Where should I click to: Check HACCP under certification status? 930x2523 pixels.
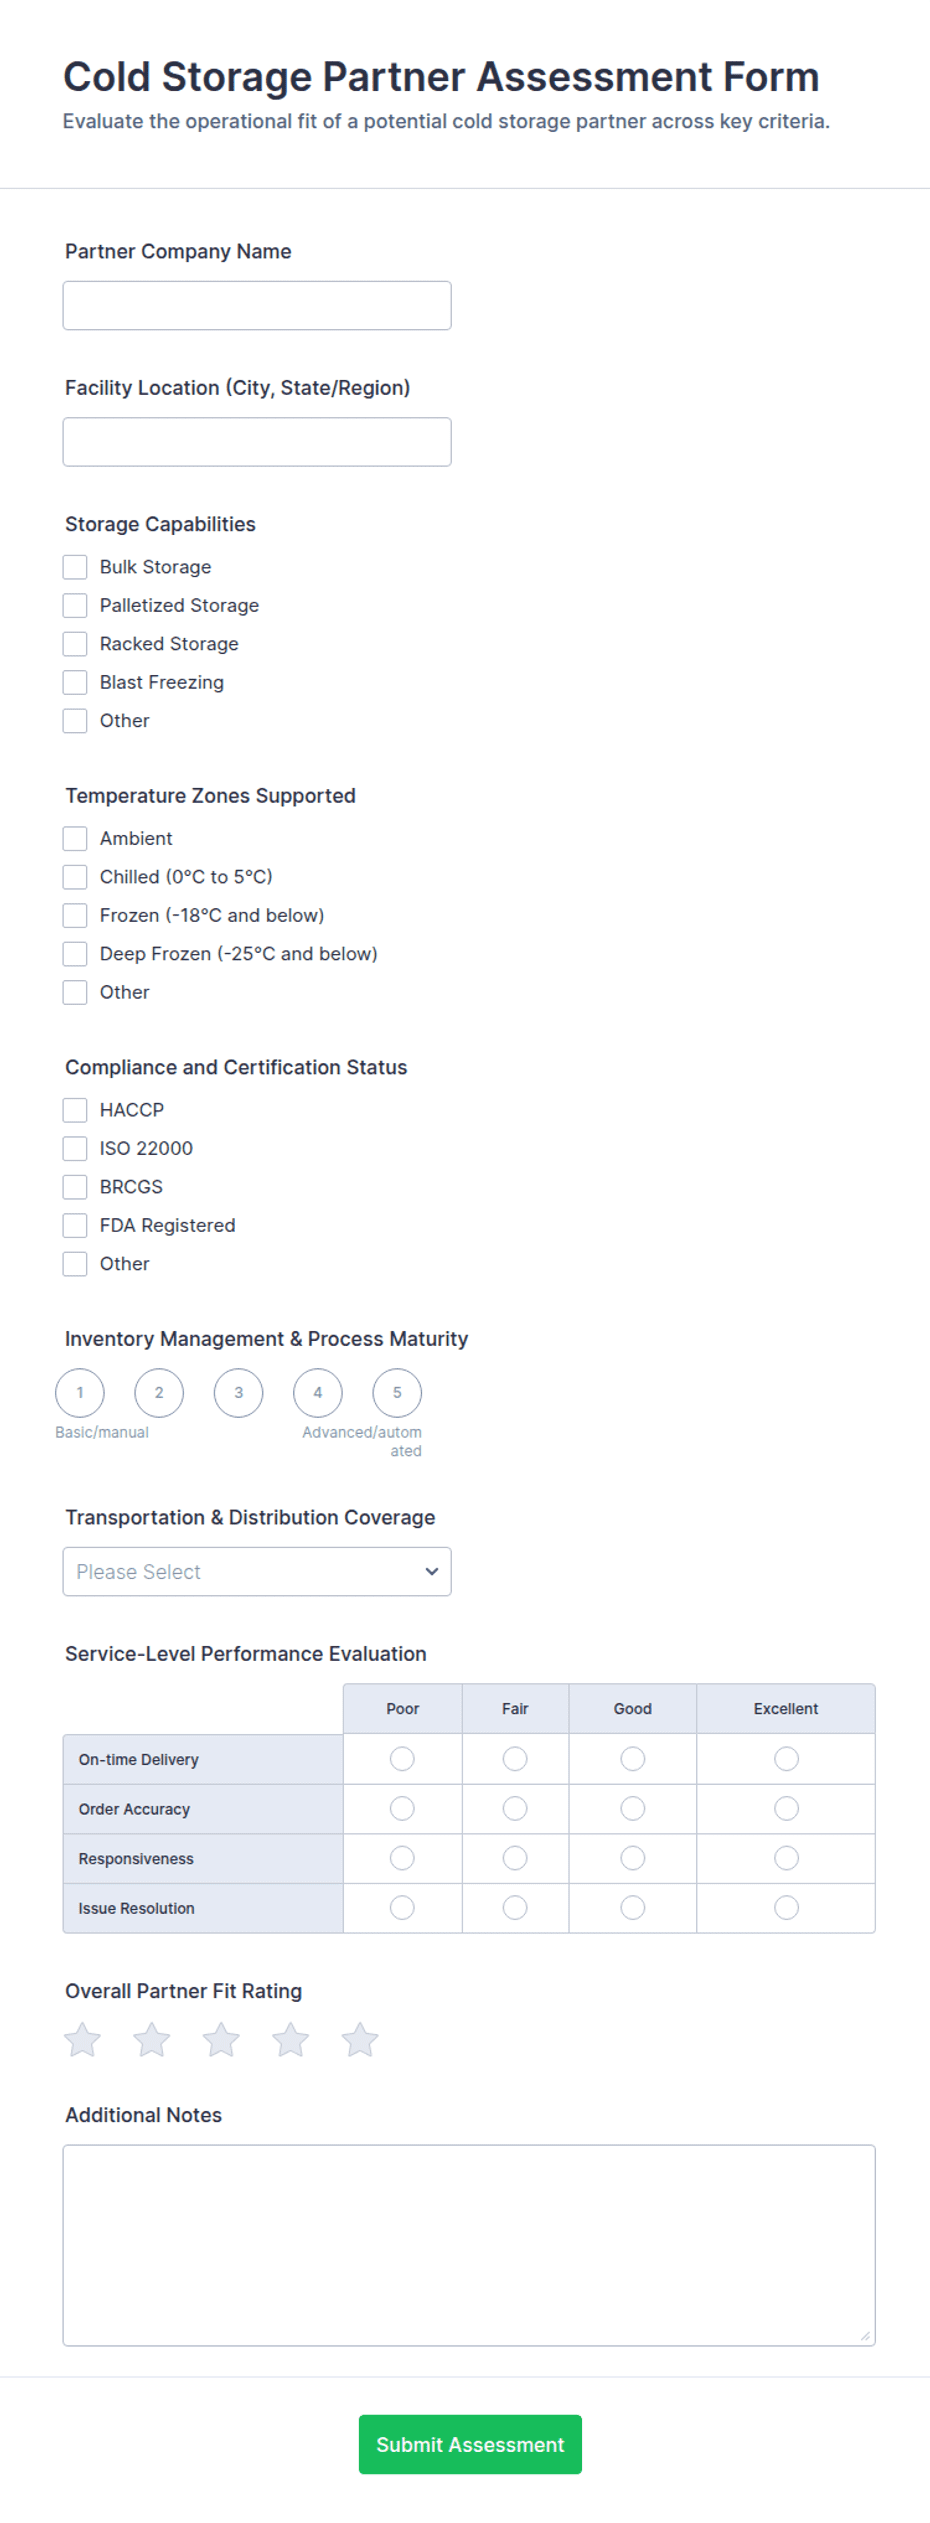pyautogui.click(x=75, y=1109)
